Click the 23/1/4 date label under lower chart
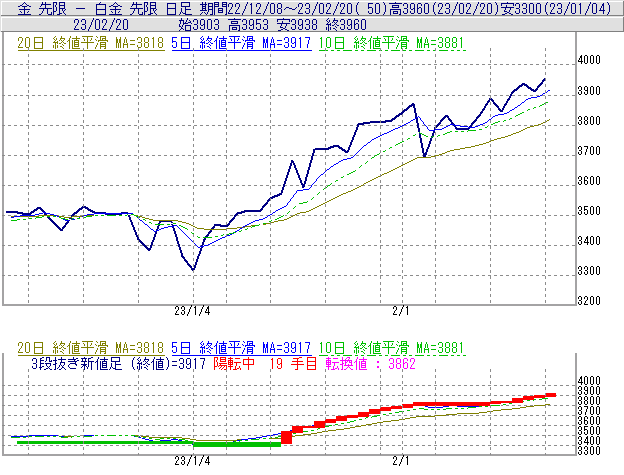 (192, 461)
